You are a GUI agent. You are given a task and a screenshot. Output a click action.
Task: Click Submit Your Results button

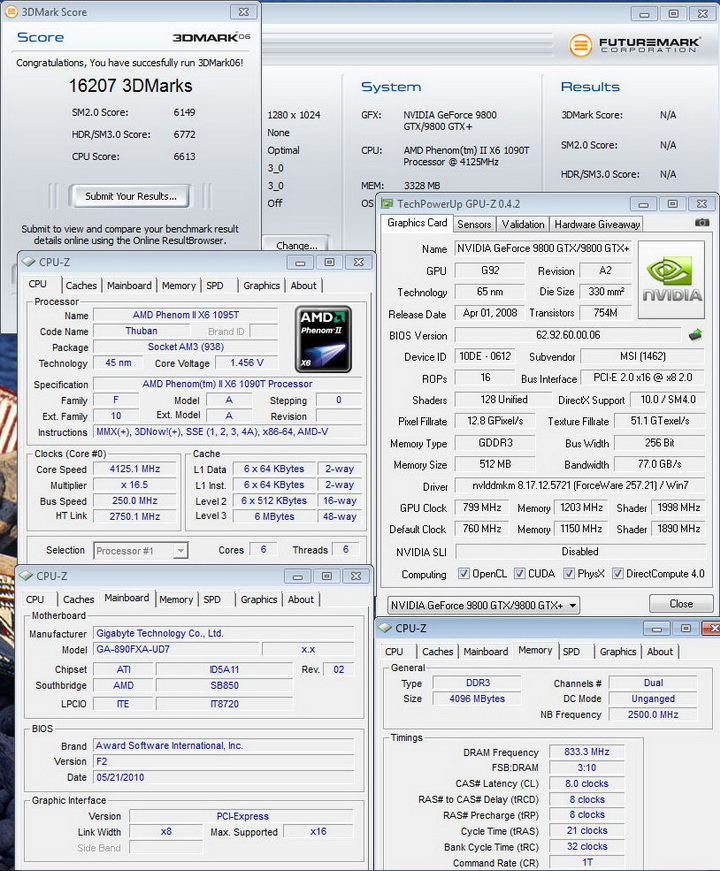(131, 196)
